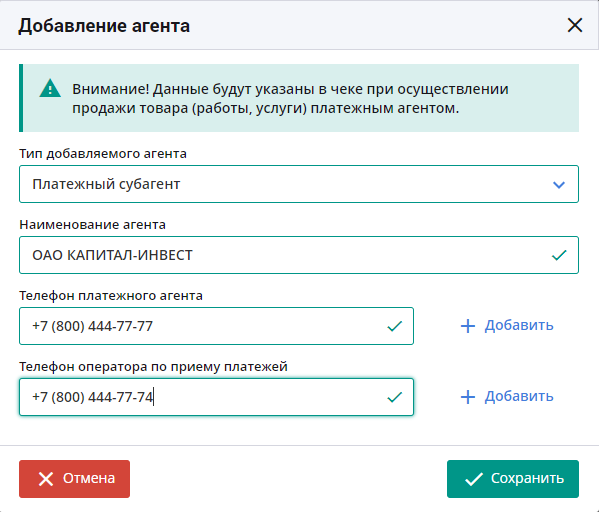This screenshot has width=599, height=512.
Task: Click the checkmark icon on Сохранить button
Action: point(474,479)
